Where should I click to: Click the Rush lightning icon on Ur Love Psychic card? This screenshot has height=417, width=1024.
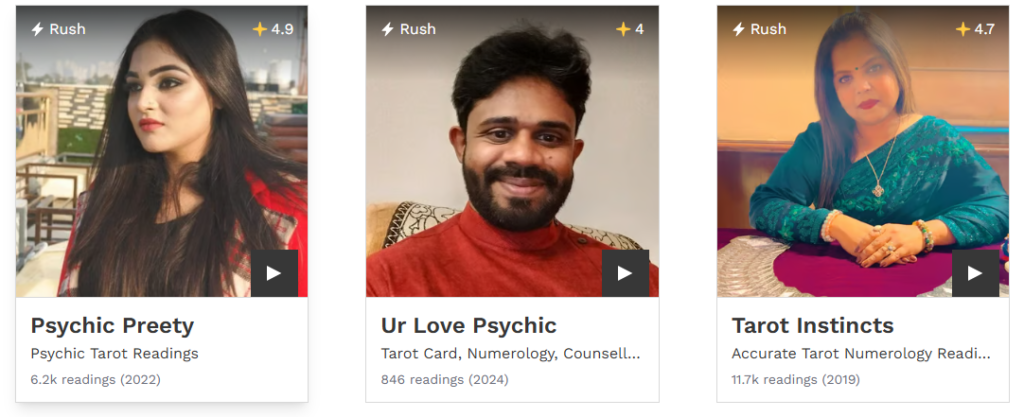pos(387,29)
